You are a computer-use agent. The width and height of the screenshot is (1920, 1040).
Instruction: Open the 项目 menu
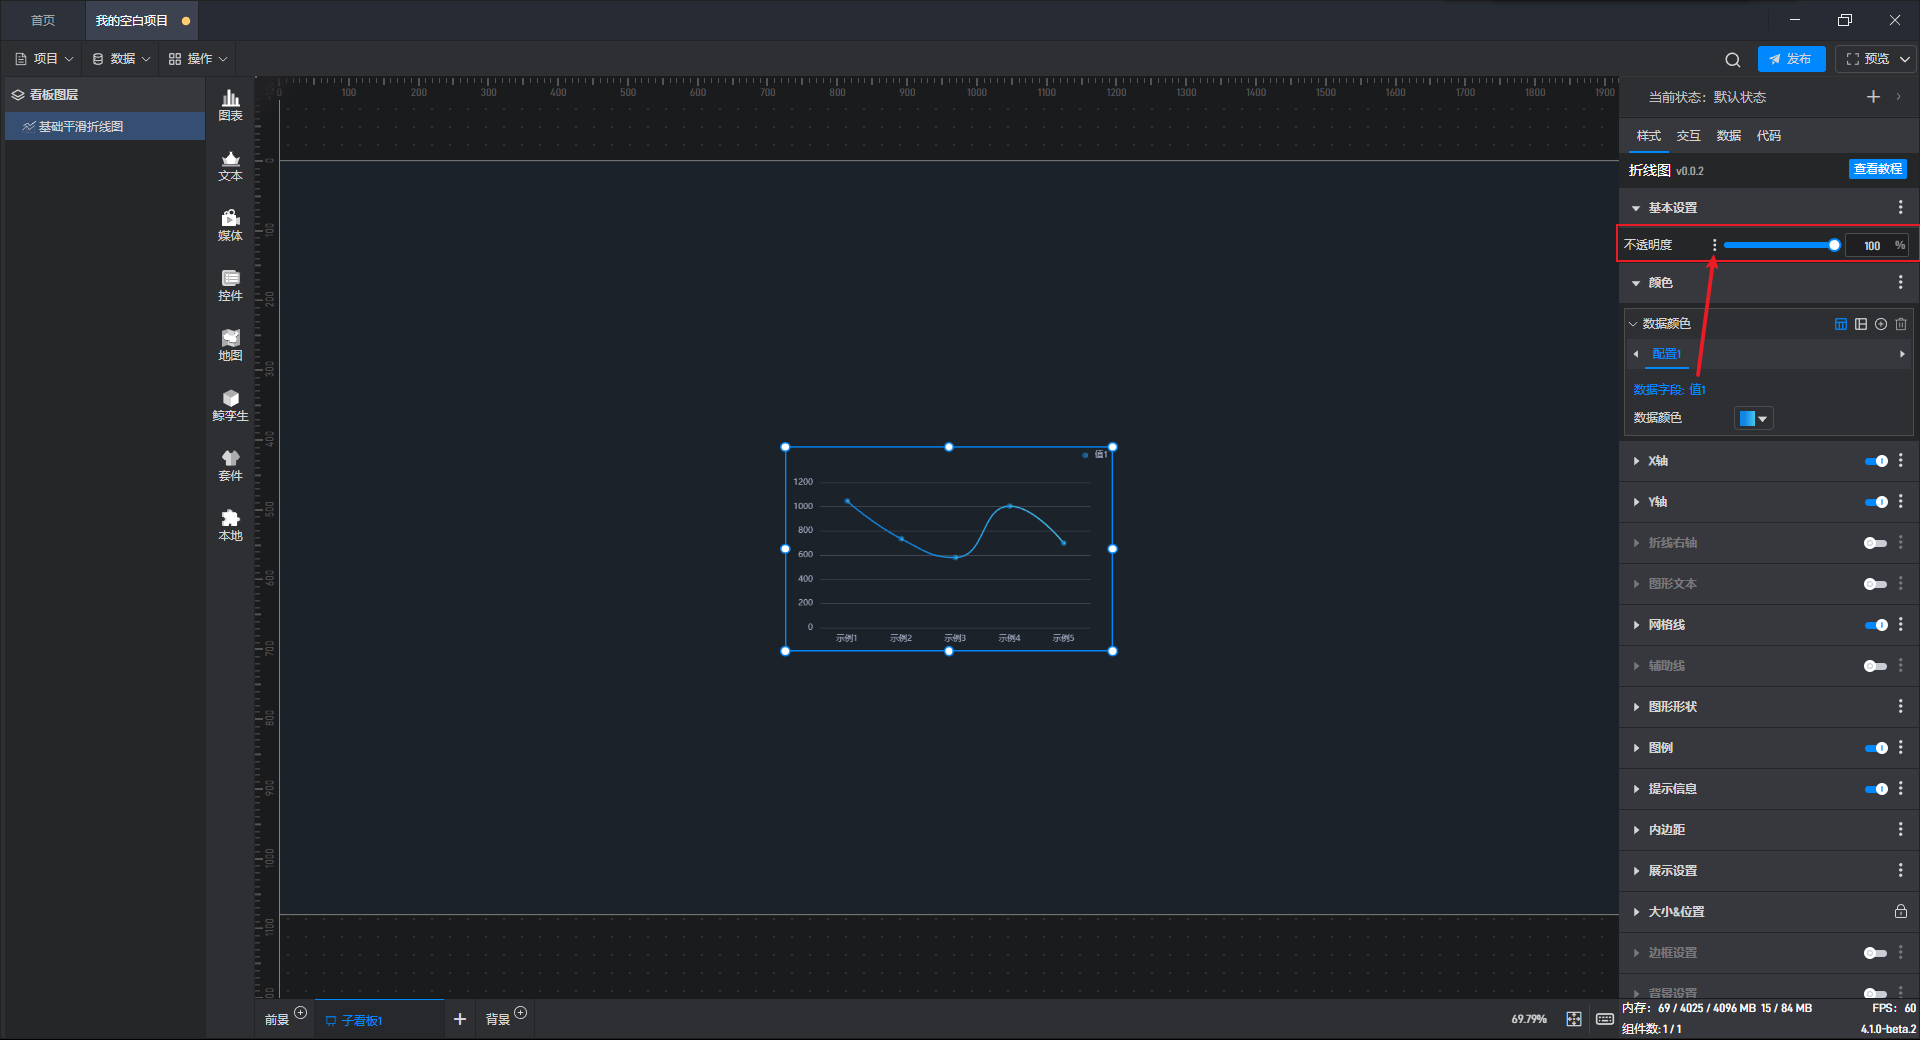pyautogui.click(x=44, y=59)
